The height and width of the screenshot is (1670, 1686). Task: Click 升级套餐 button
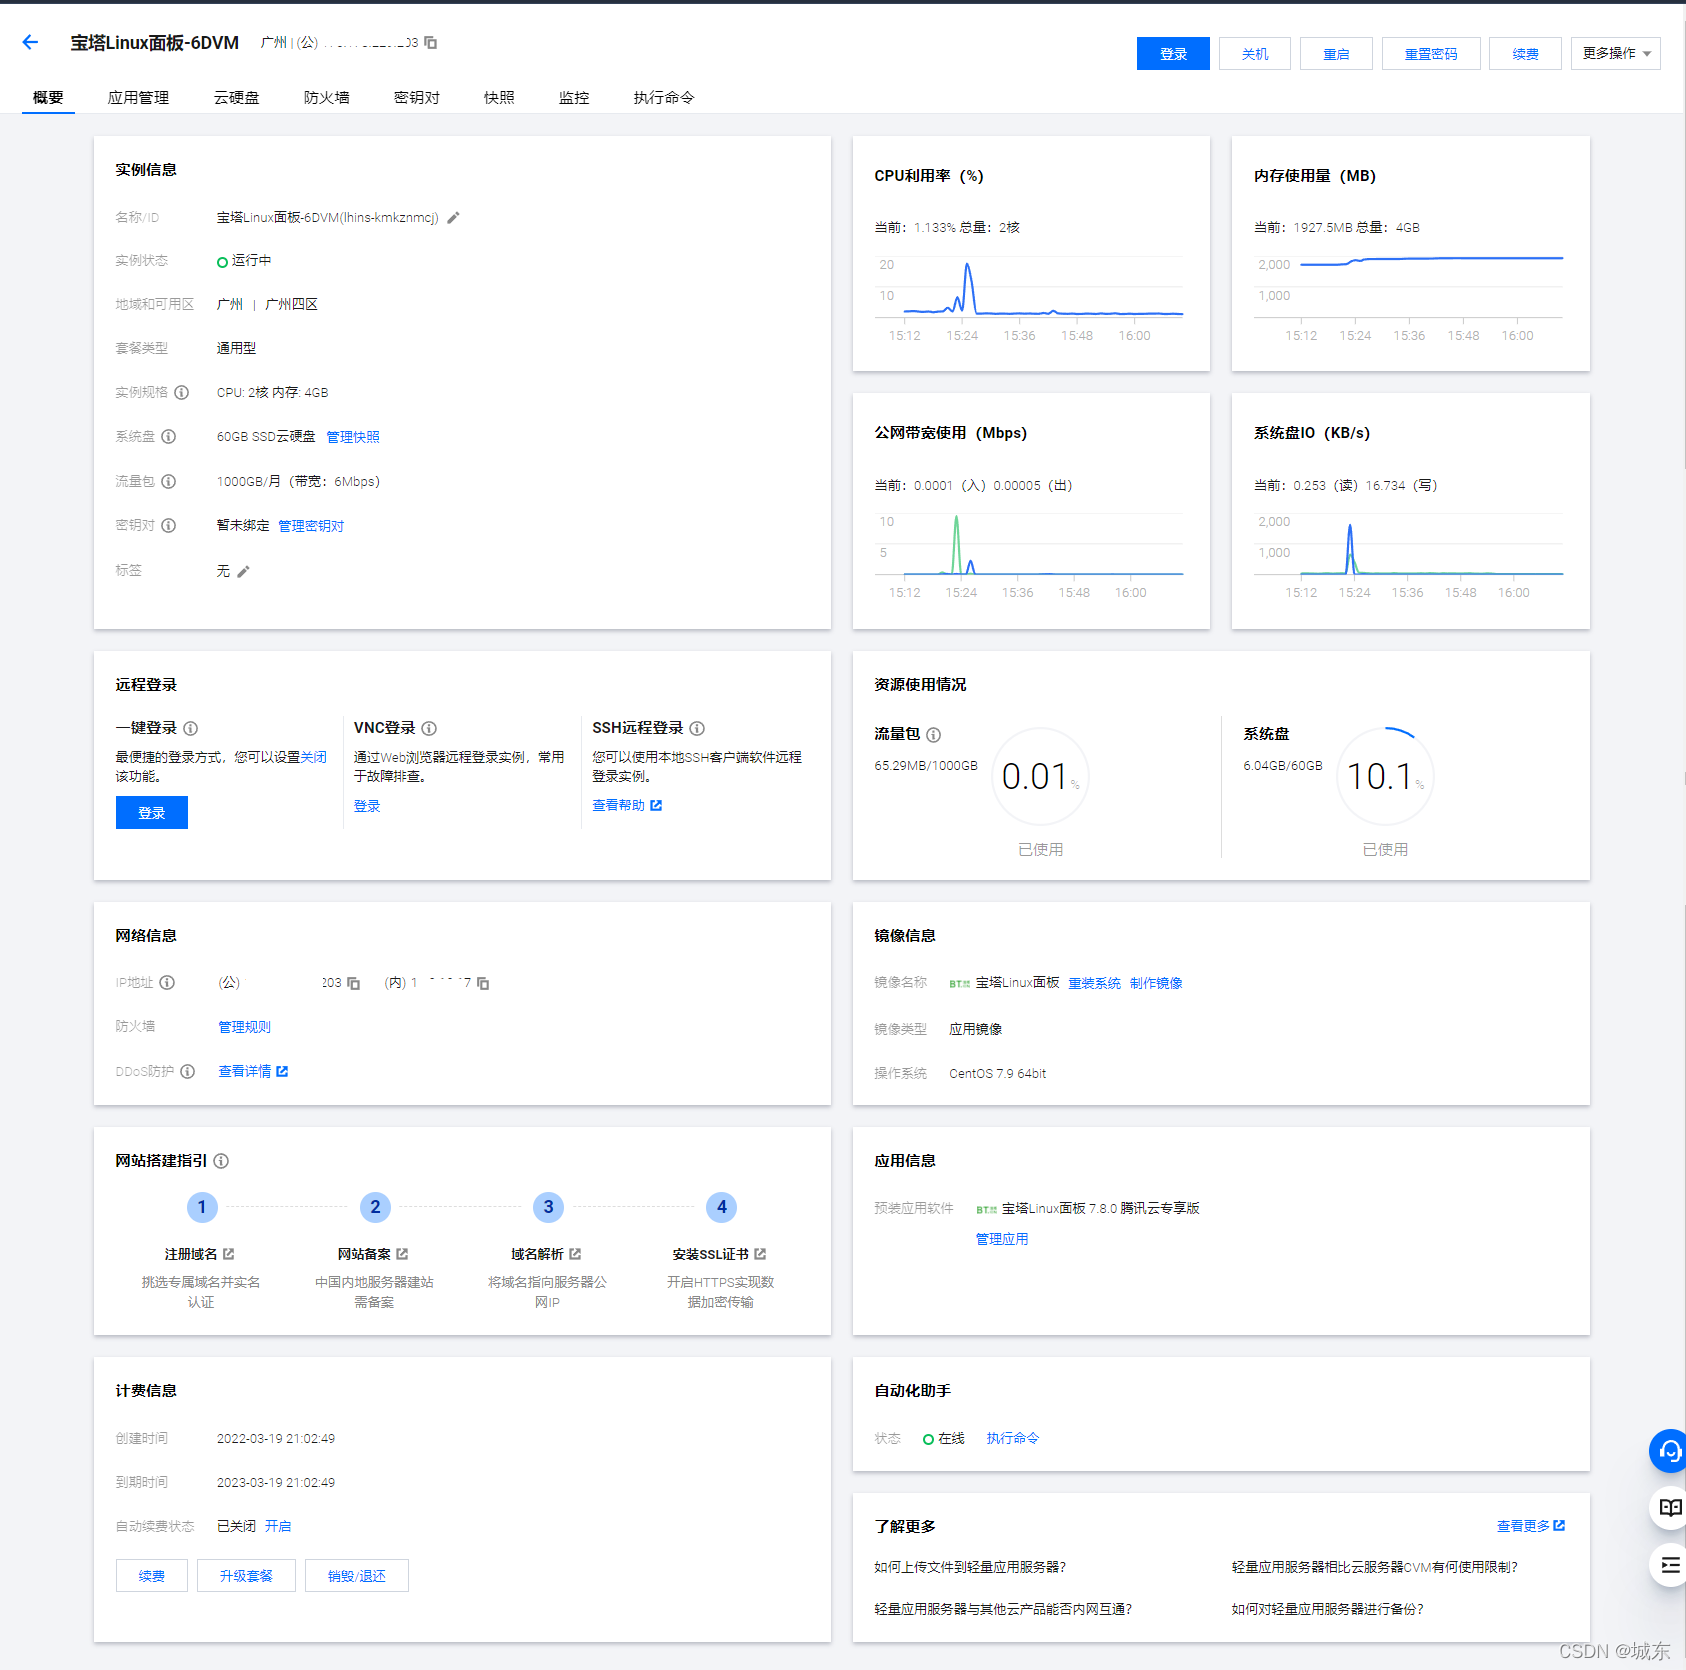pyautogui.click(x=246, y=1575)
